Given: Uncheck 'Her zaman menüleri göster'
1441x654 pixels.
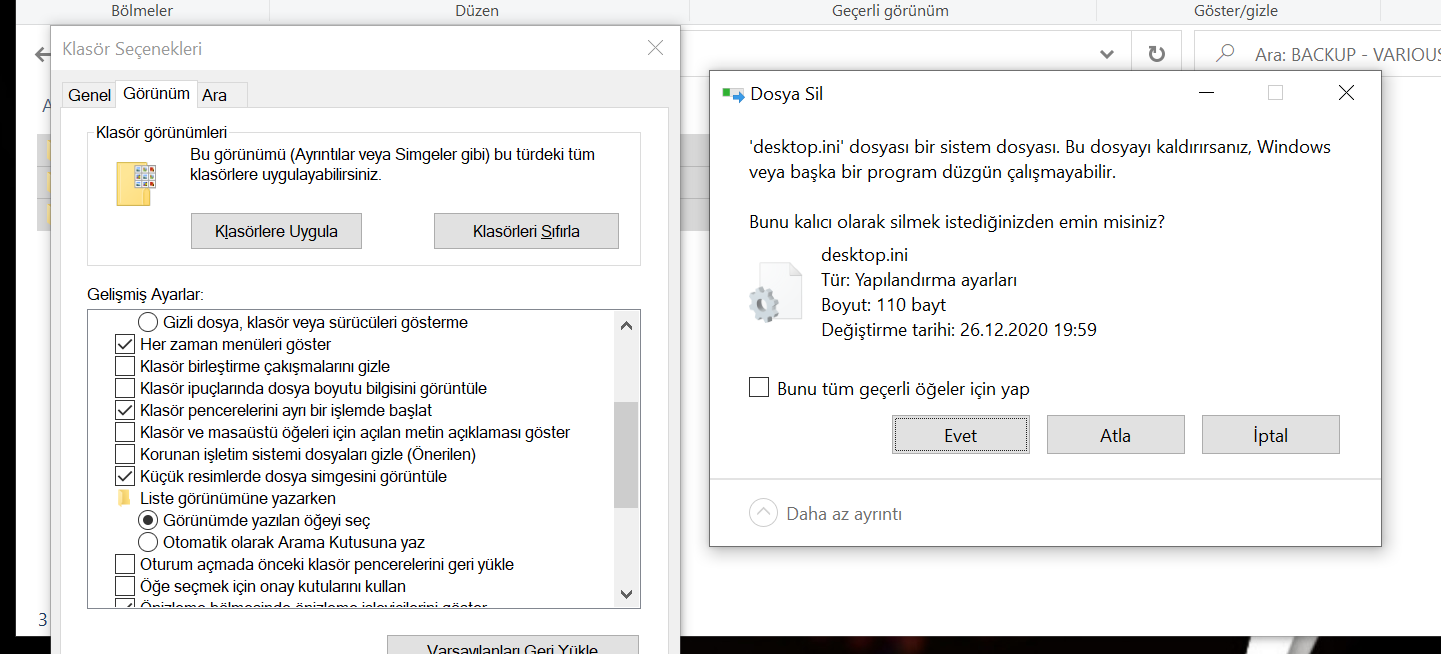Looking at the screenshot, I should 125,344.
